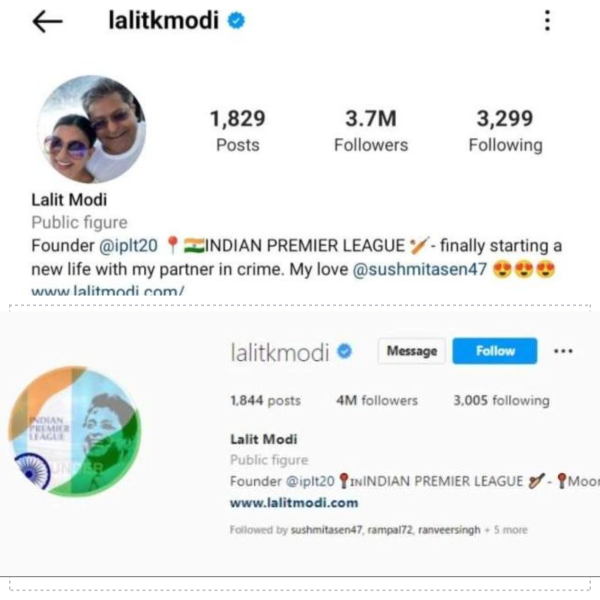This screenshot has width=600, height=600.
Task: Click the Message button
Action: 412,351
